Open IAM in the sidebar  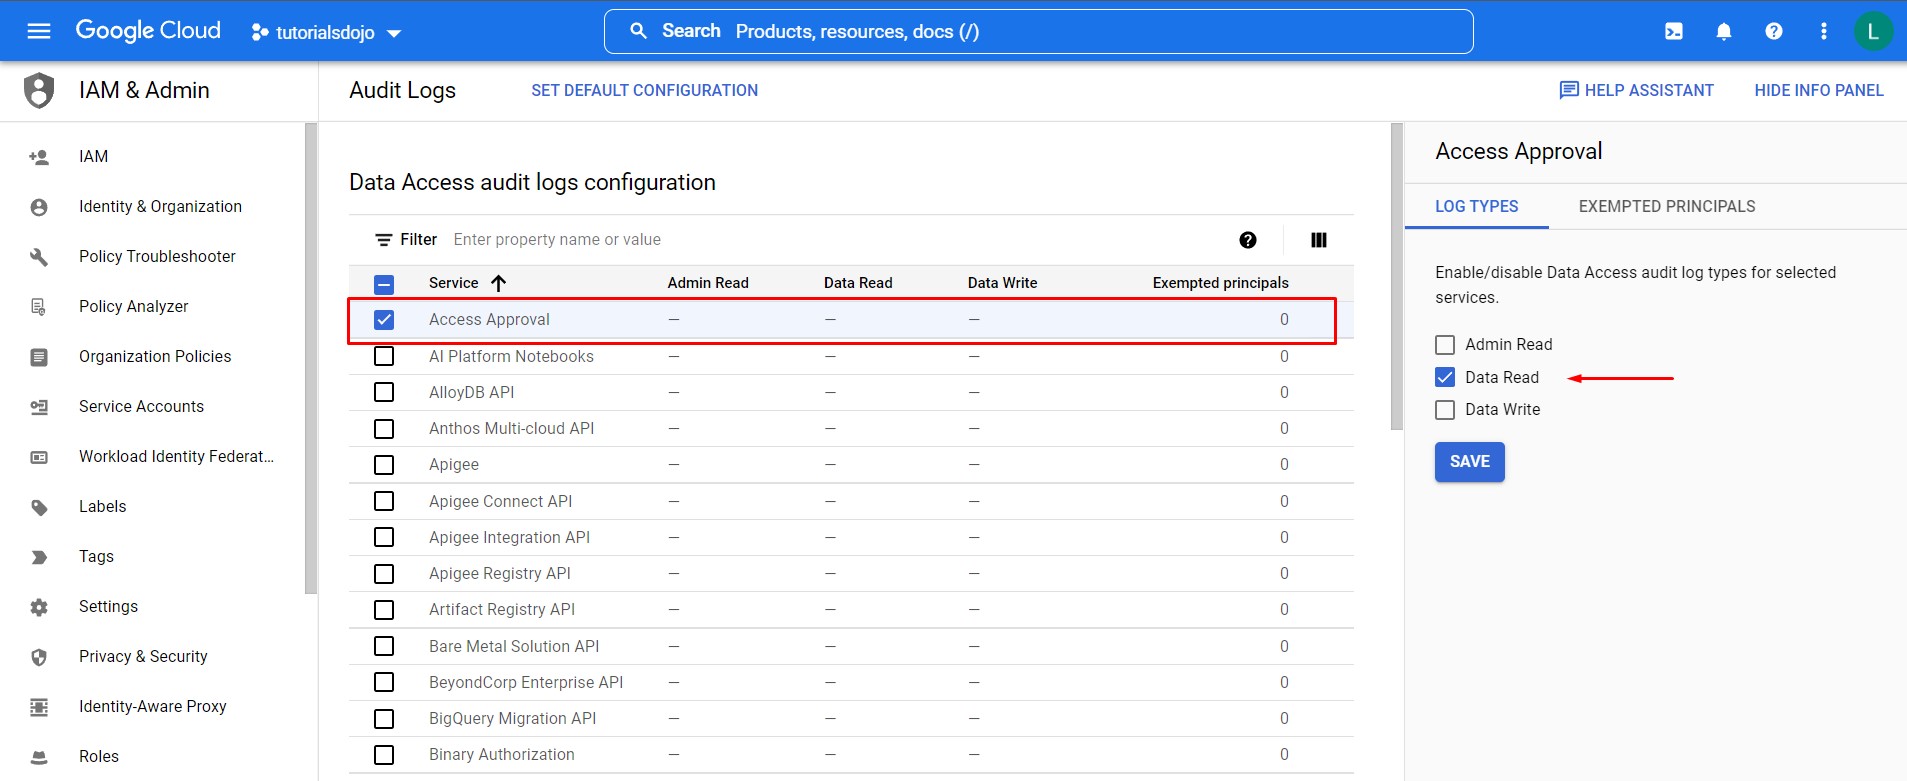click(94, 157)
